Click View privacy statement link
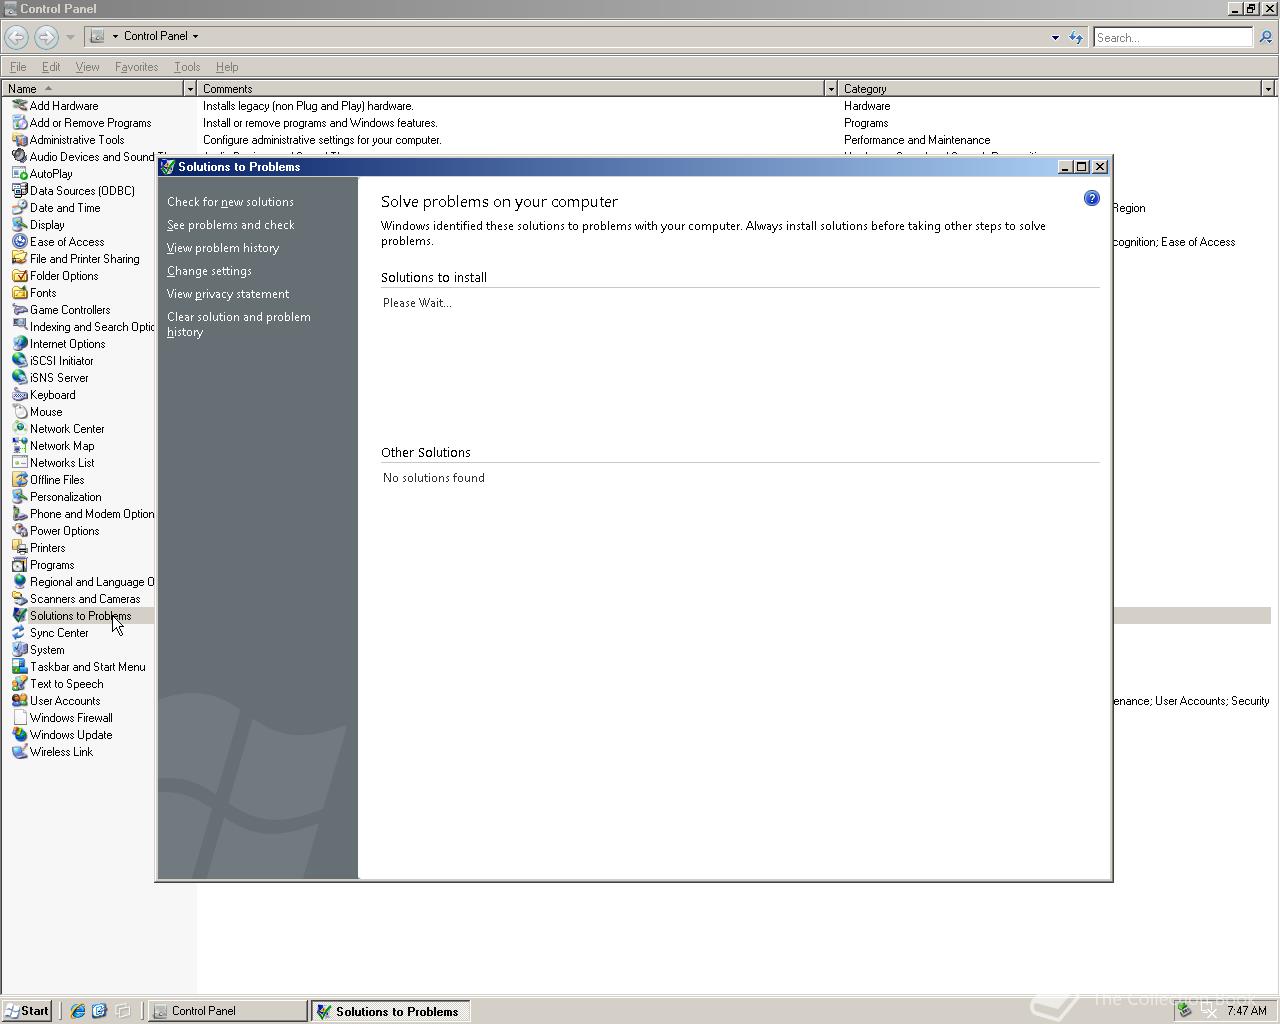The width and height of the screenshot is (1280, 1024). point(228,294)
